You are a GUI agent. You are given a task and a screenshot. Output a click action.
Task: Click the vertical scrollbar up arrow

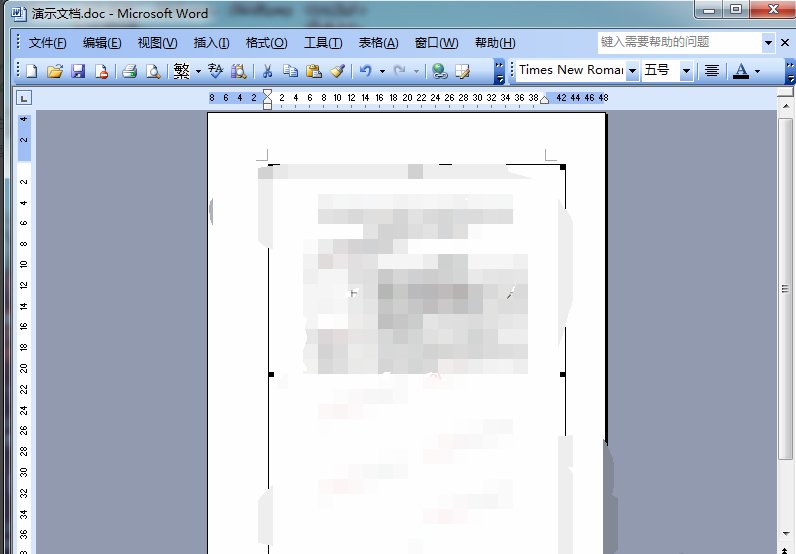(x=786, y=106)
